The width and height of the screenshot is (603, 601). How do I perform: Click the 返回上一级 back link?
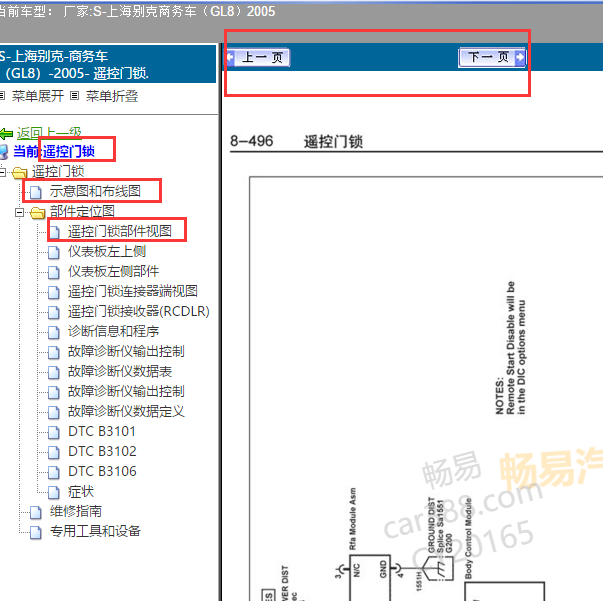click(49, 133)
